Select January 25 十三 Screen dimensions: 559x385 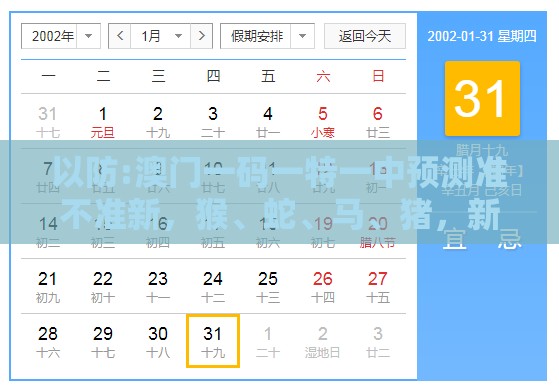[x=268, y=287]
